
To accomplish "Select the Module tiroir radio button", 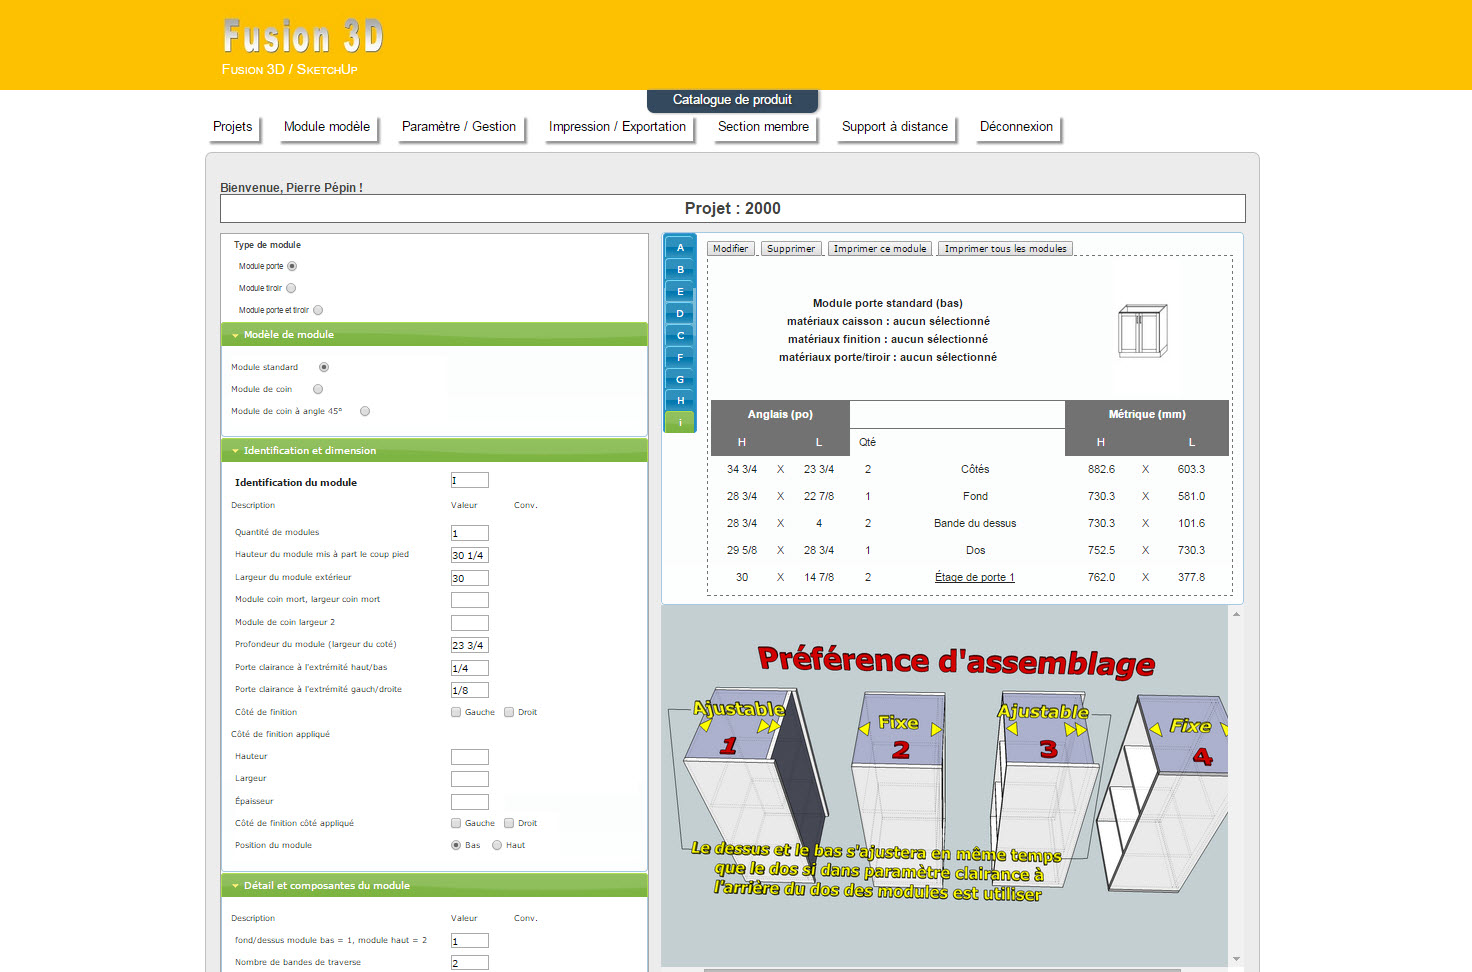I will point(291,288).
